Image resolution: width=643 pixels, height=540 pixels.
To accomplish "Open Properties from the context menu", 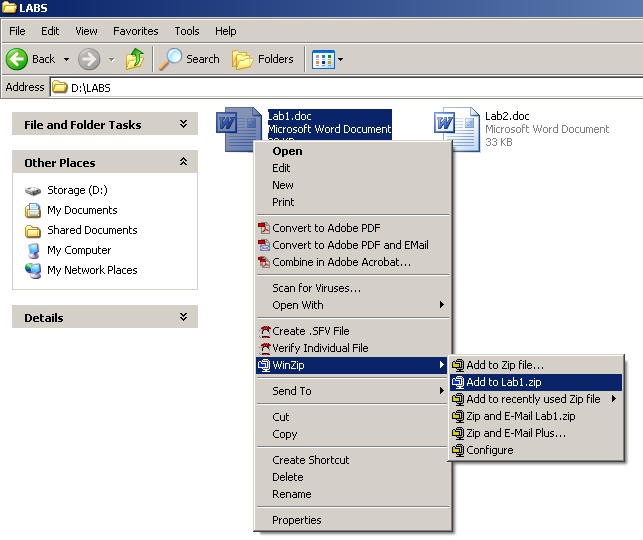I will click(x=353, y=520).
